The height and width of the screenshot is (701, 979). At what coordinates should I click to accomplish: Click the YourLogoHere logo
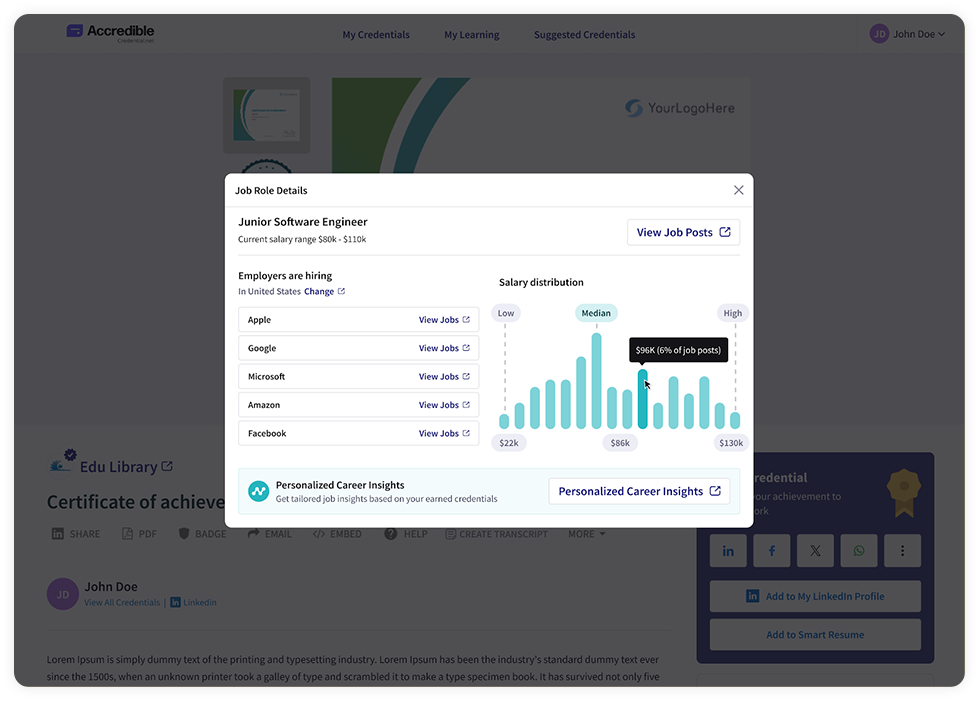680,108
